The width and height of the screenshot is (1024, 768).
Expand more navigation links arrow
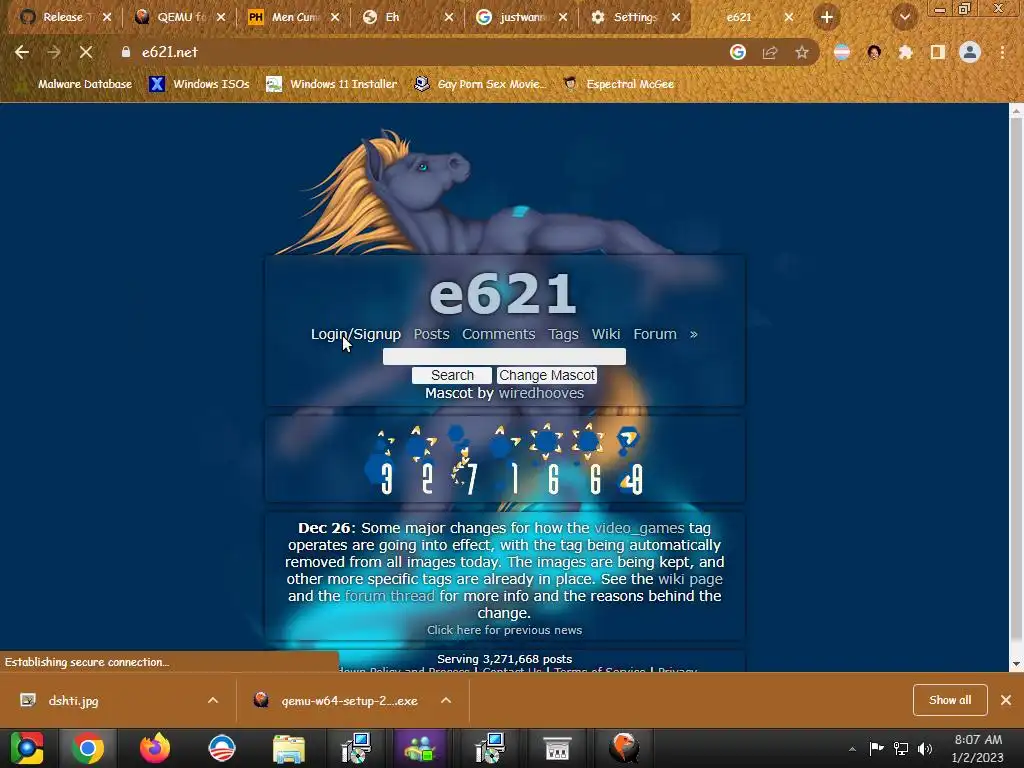694,334
